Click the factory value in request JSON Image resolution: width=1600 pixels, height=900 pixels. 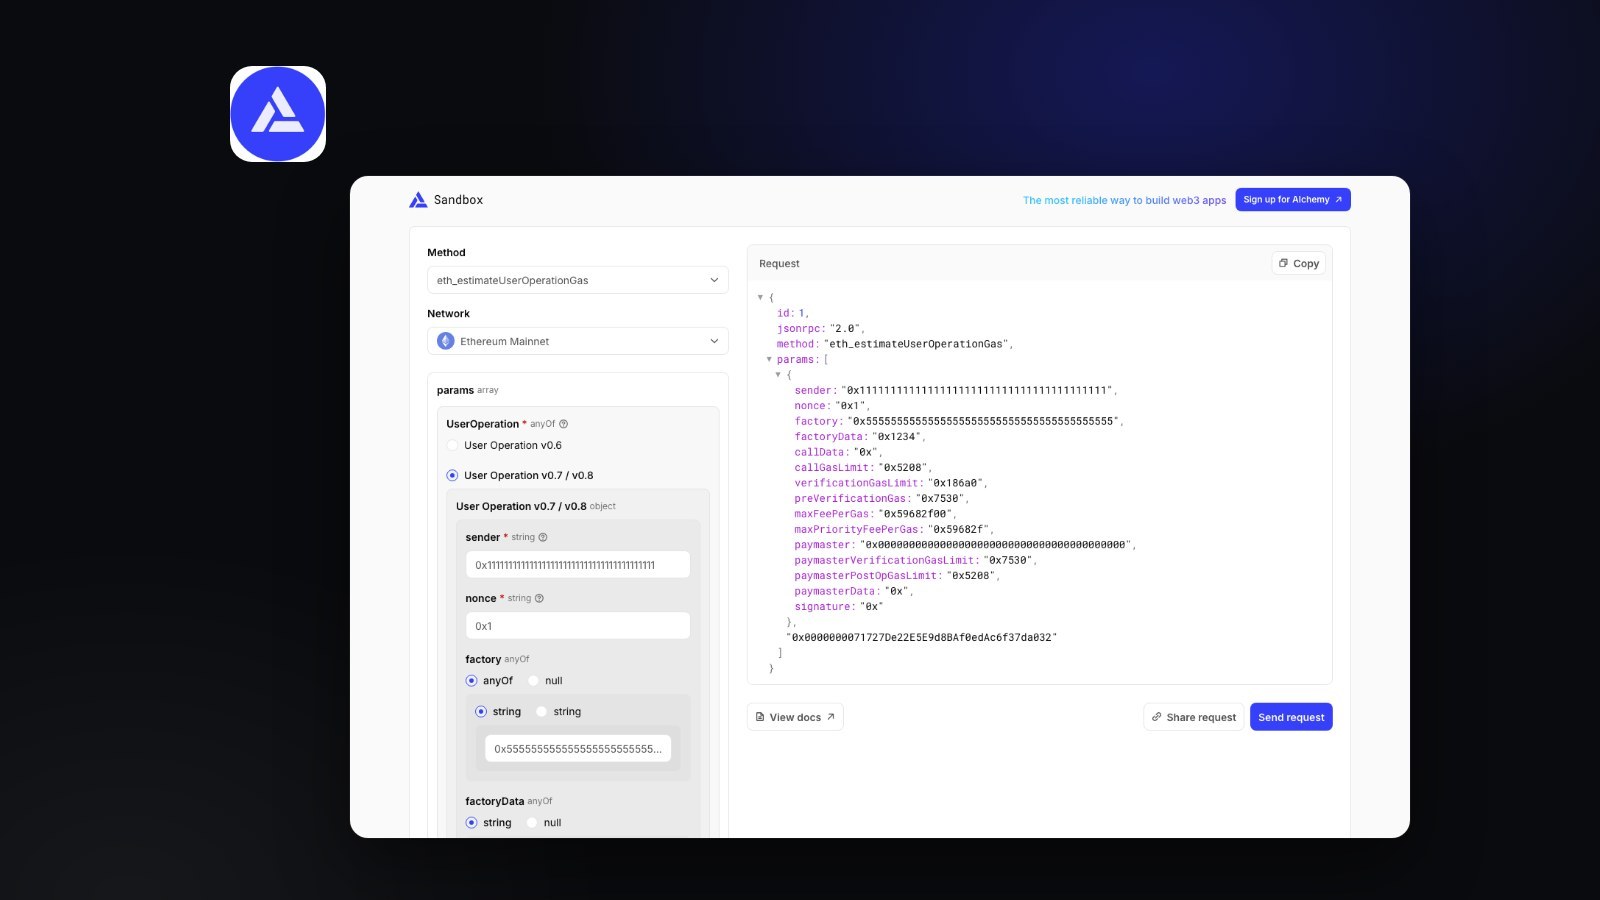click(983, 422)
